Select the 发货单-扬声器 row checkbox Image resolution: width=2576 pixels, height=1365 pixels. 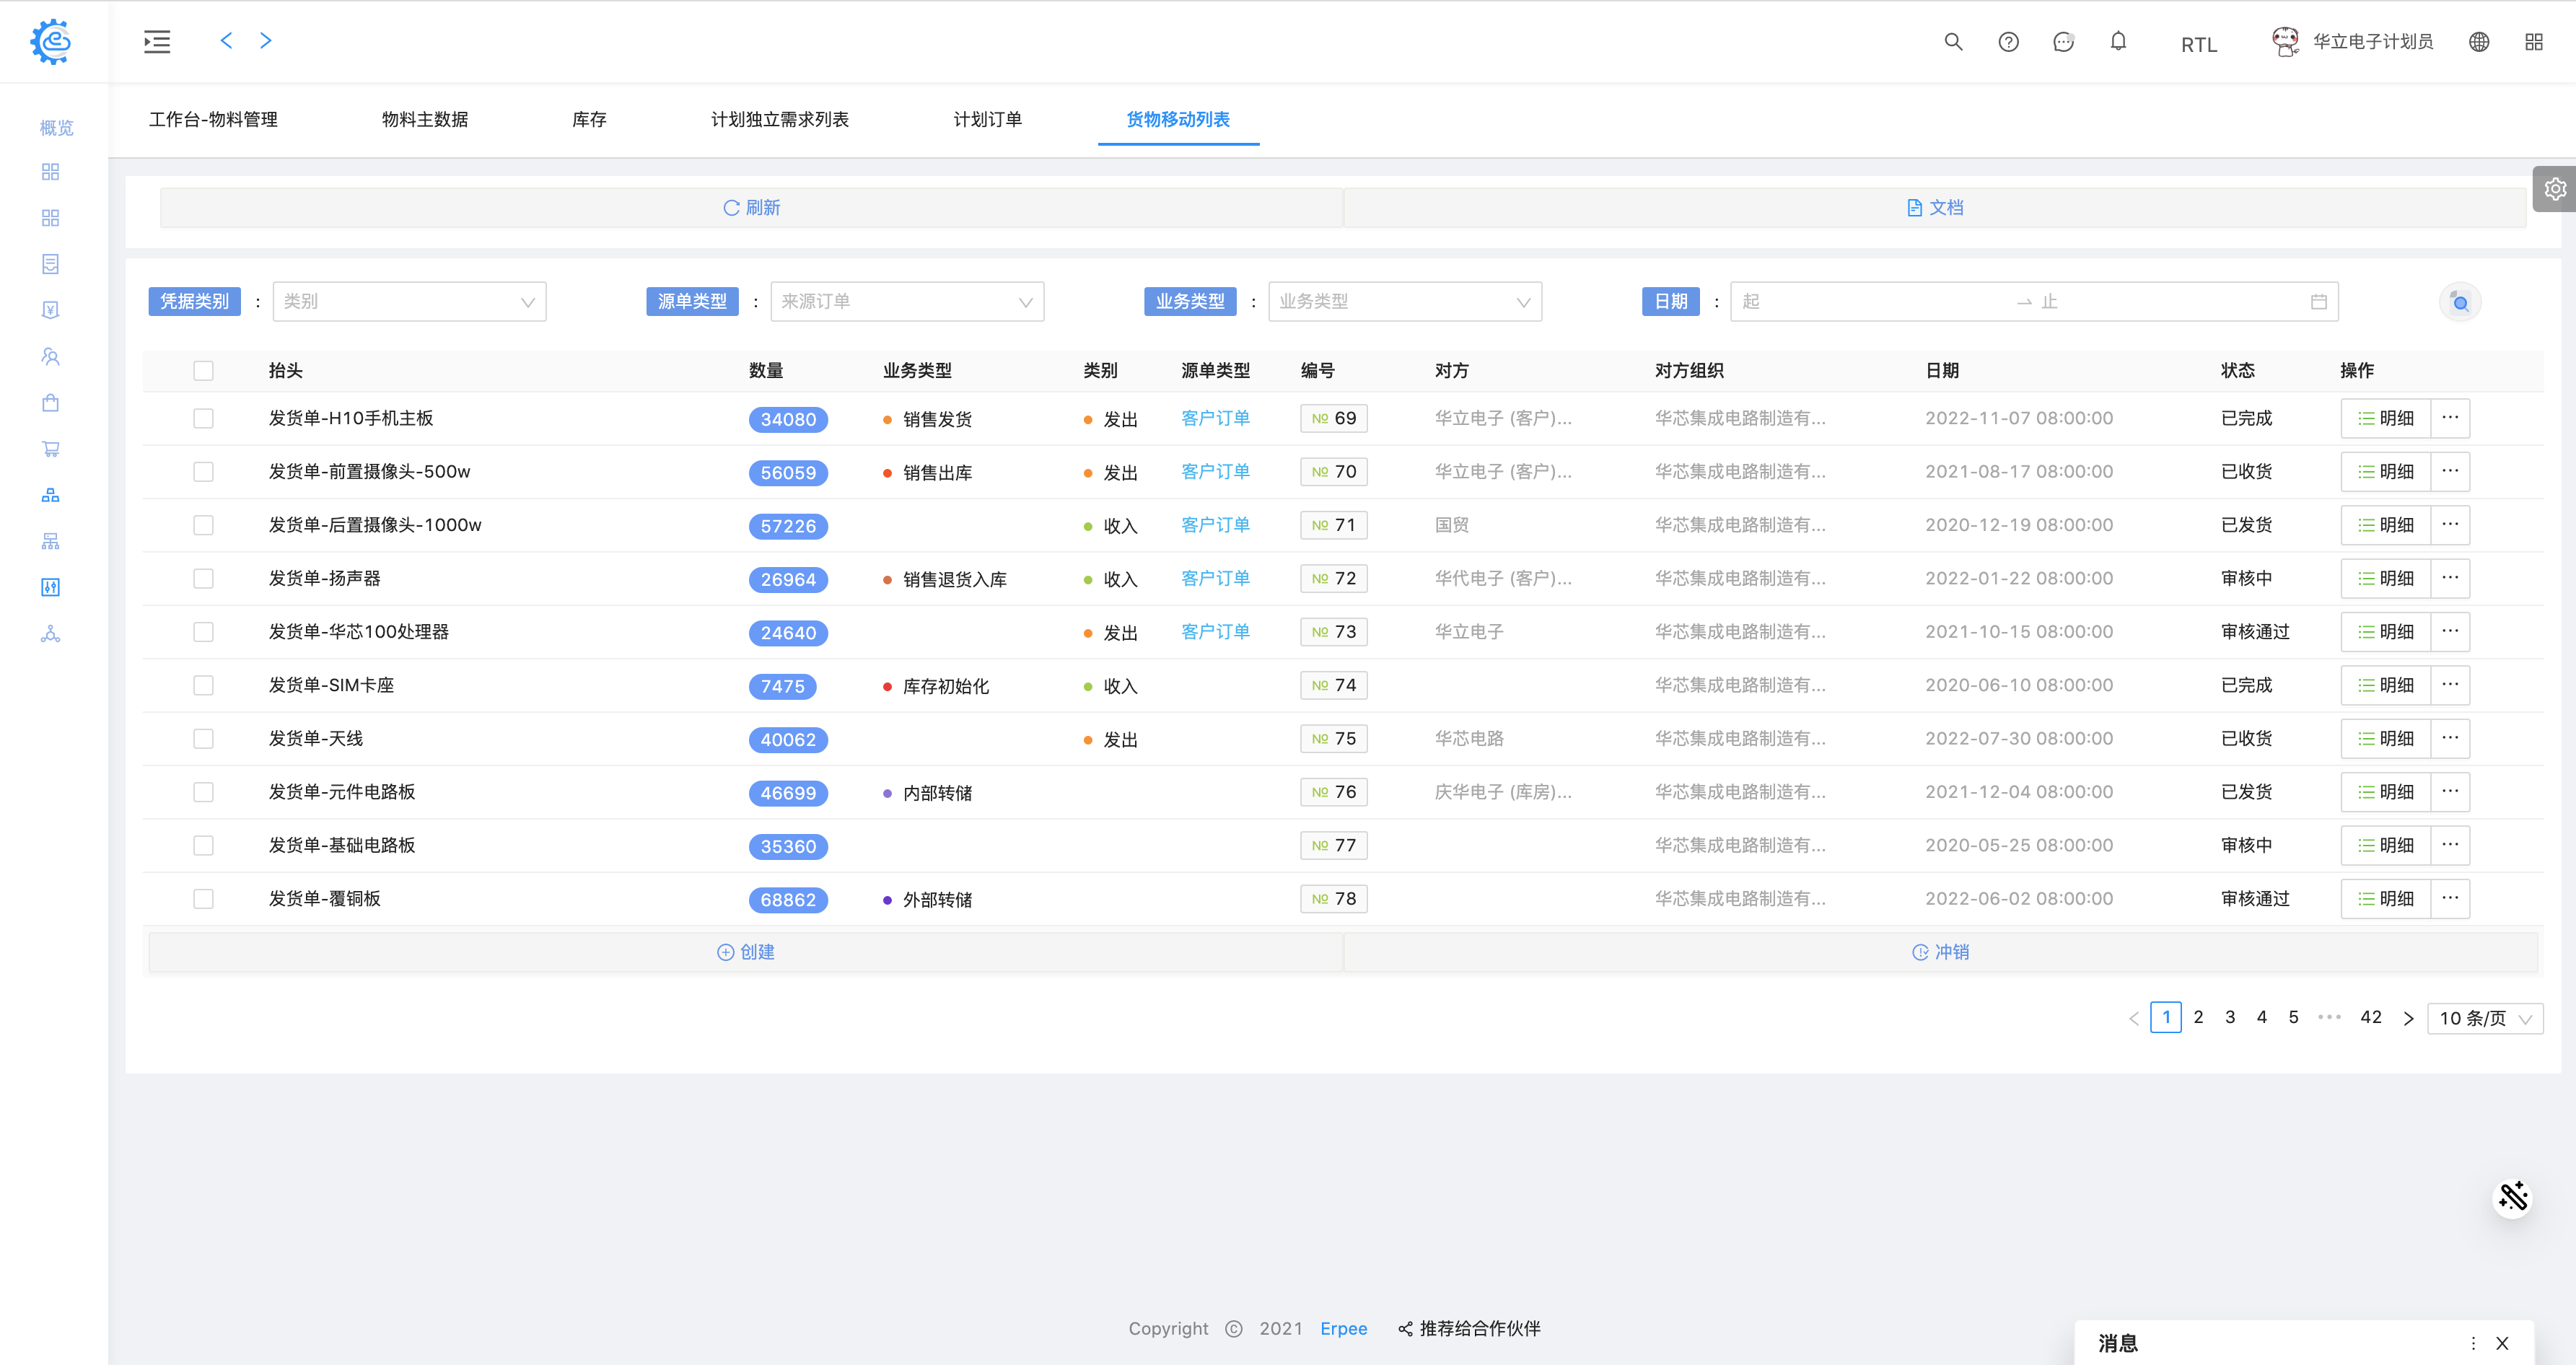tap(203, 578)
